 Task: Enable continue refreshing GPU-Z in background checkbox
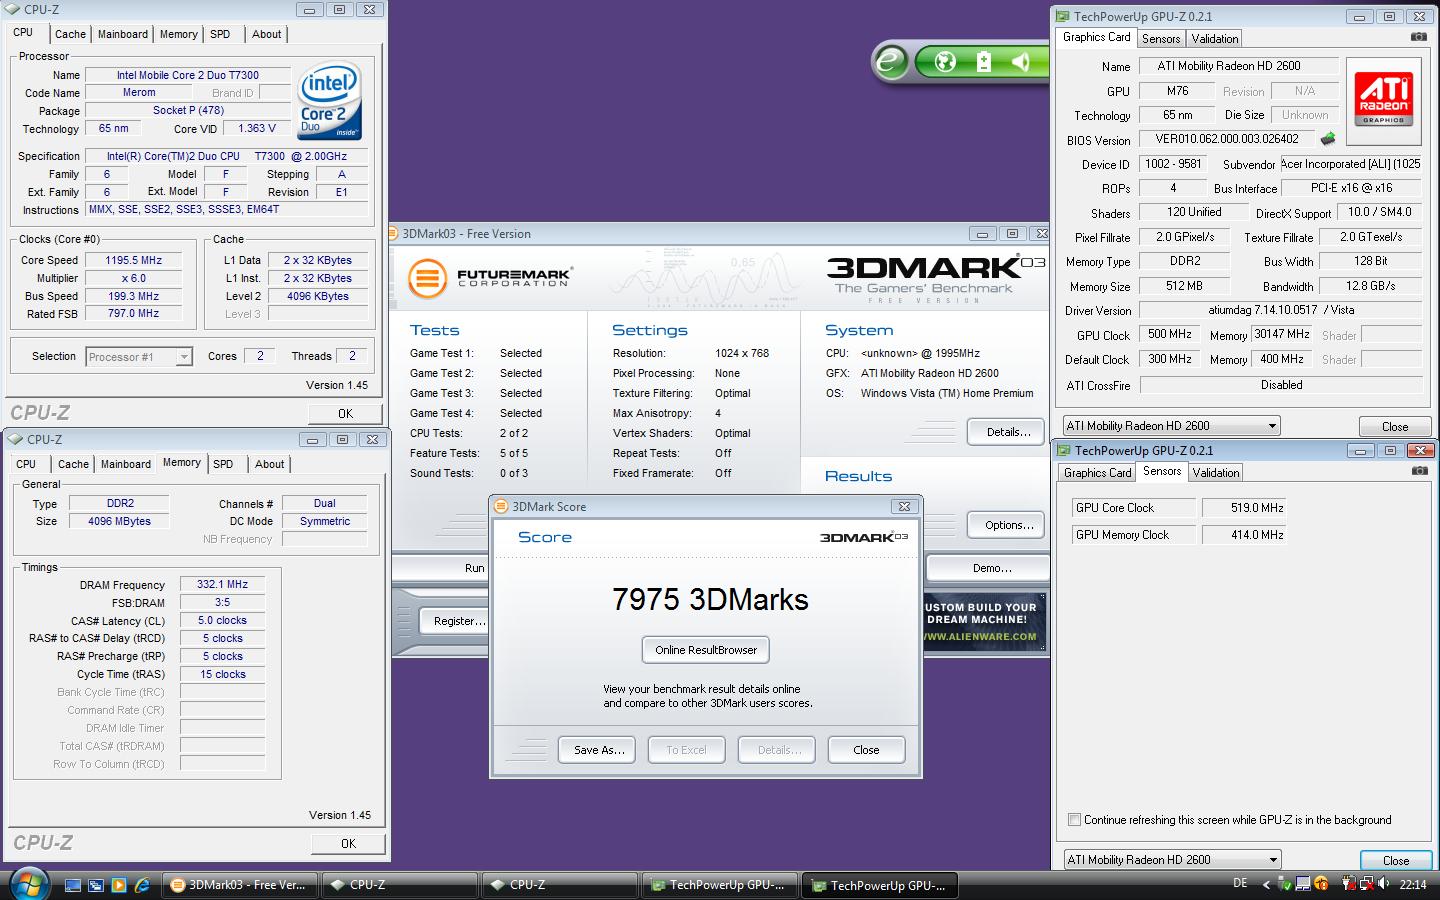coord(1075,820)
